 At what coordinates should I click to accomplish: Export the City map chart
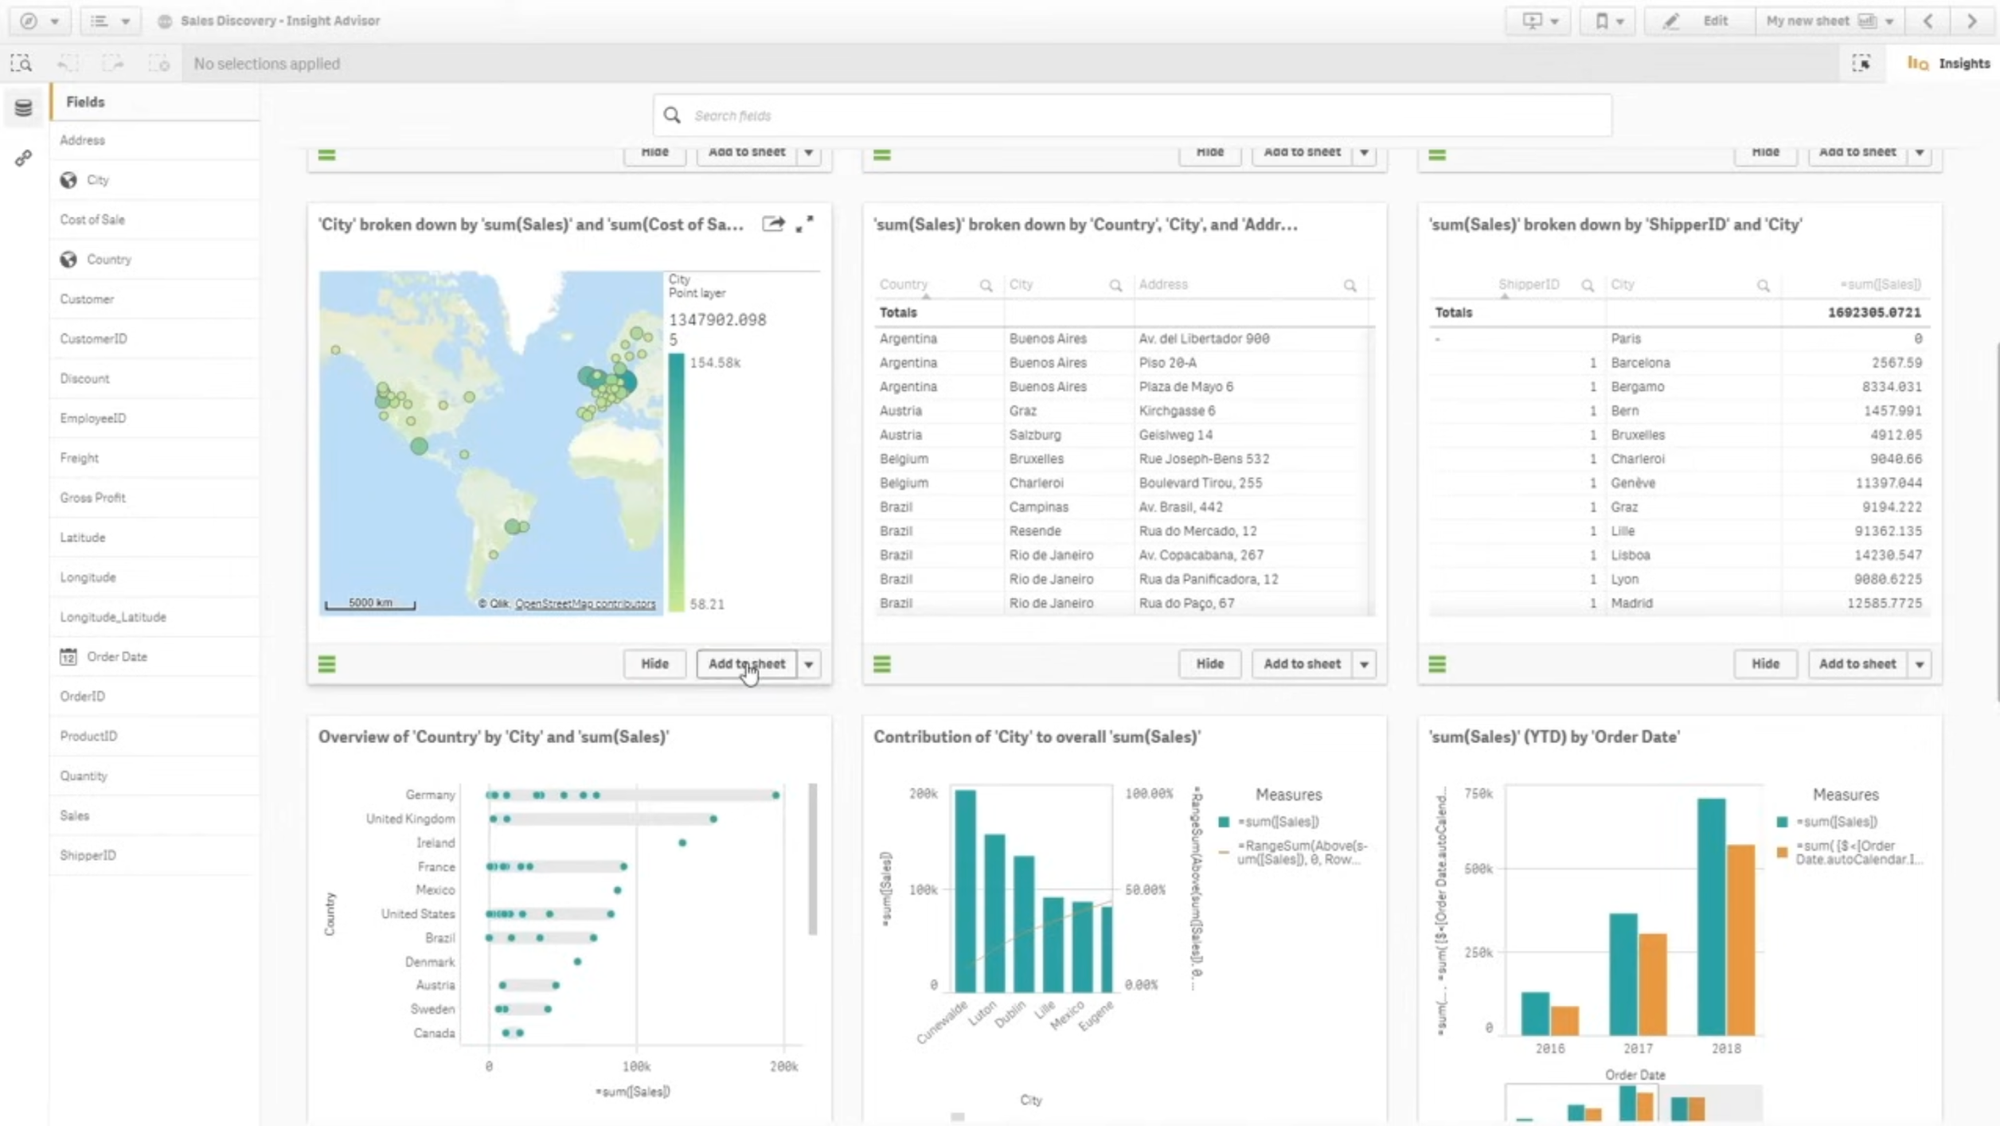773,224
